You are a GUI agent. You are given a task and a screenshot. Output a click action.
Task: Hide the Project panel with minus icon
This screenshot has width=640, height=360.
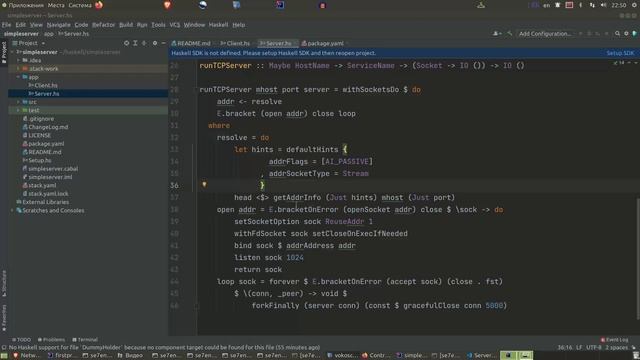[163, 43]
